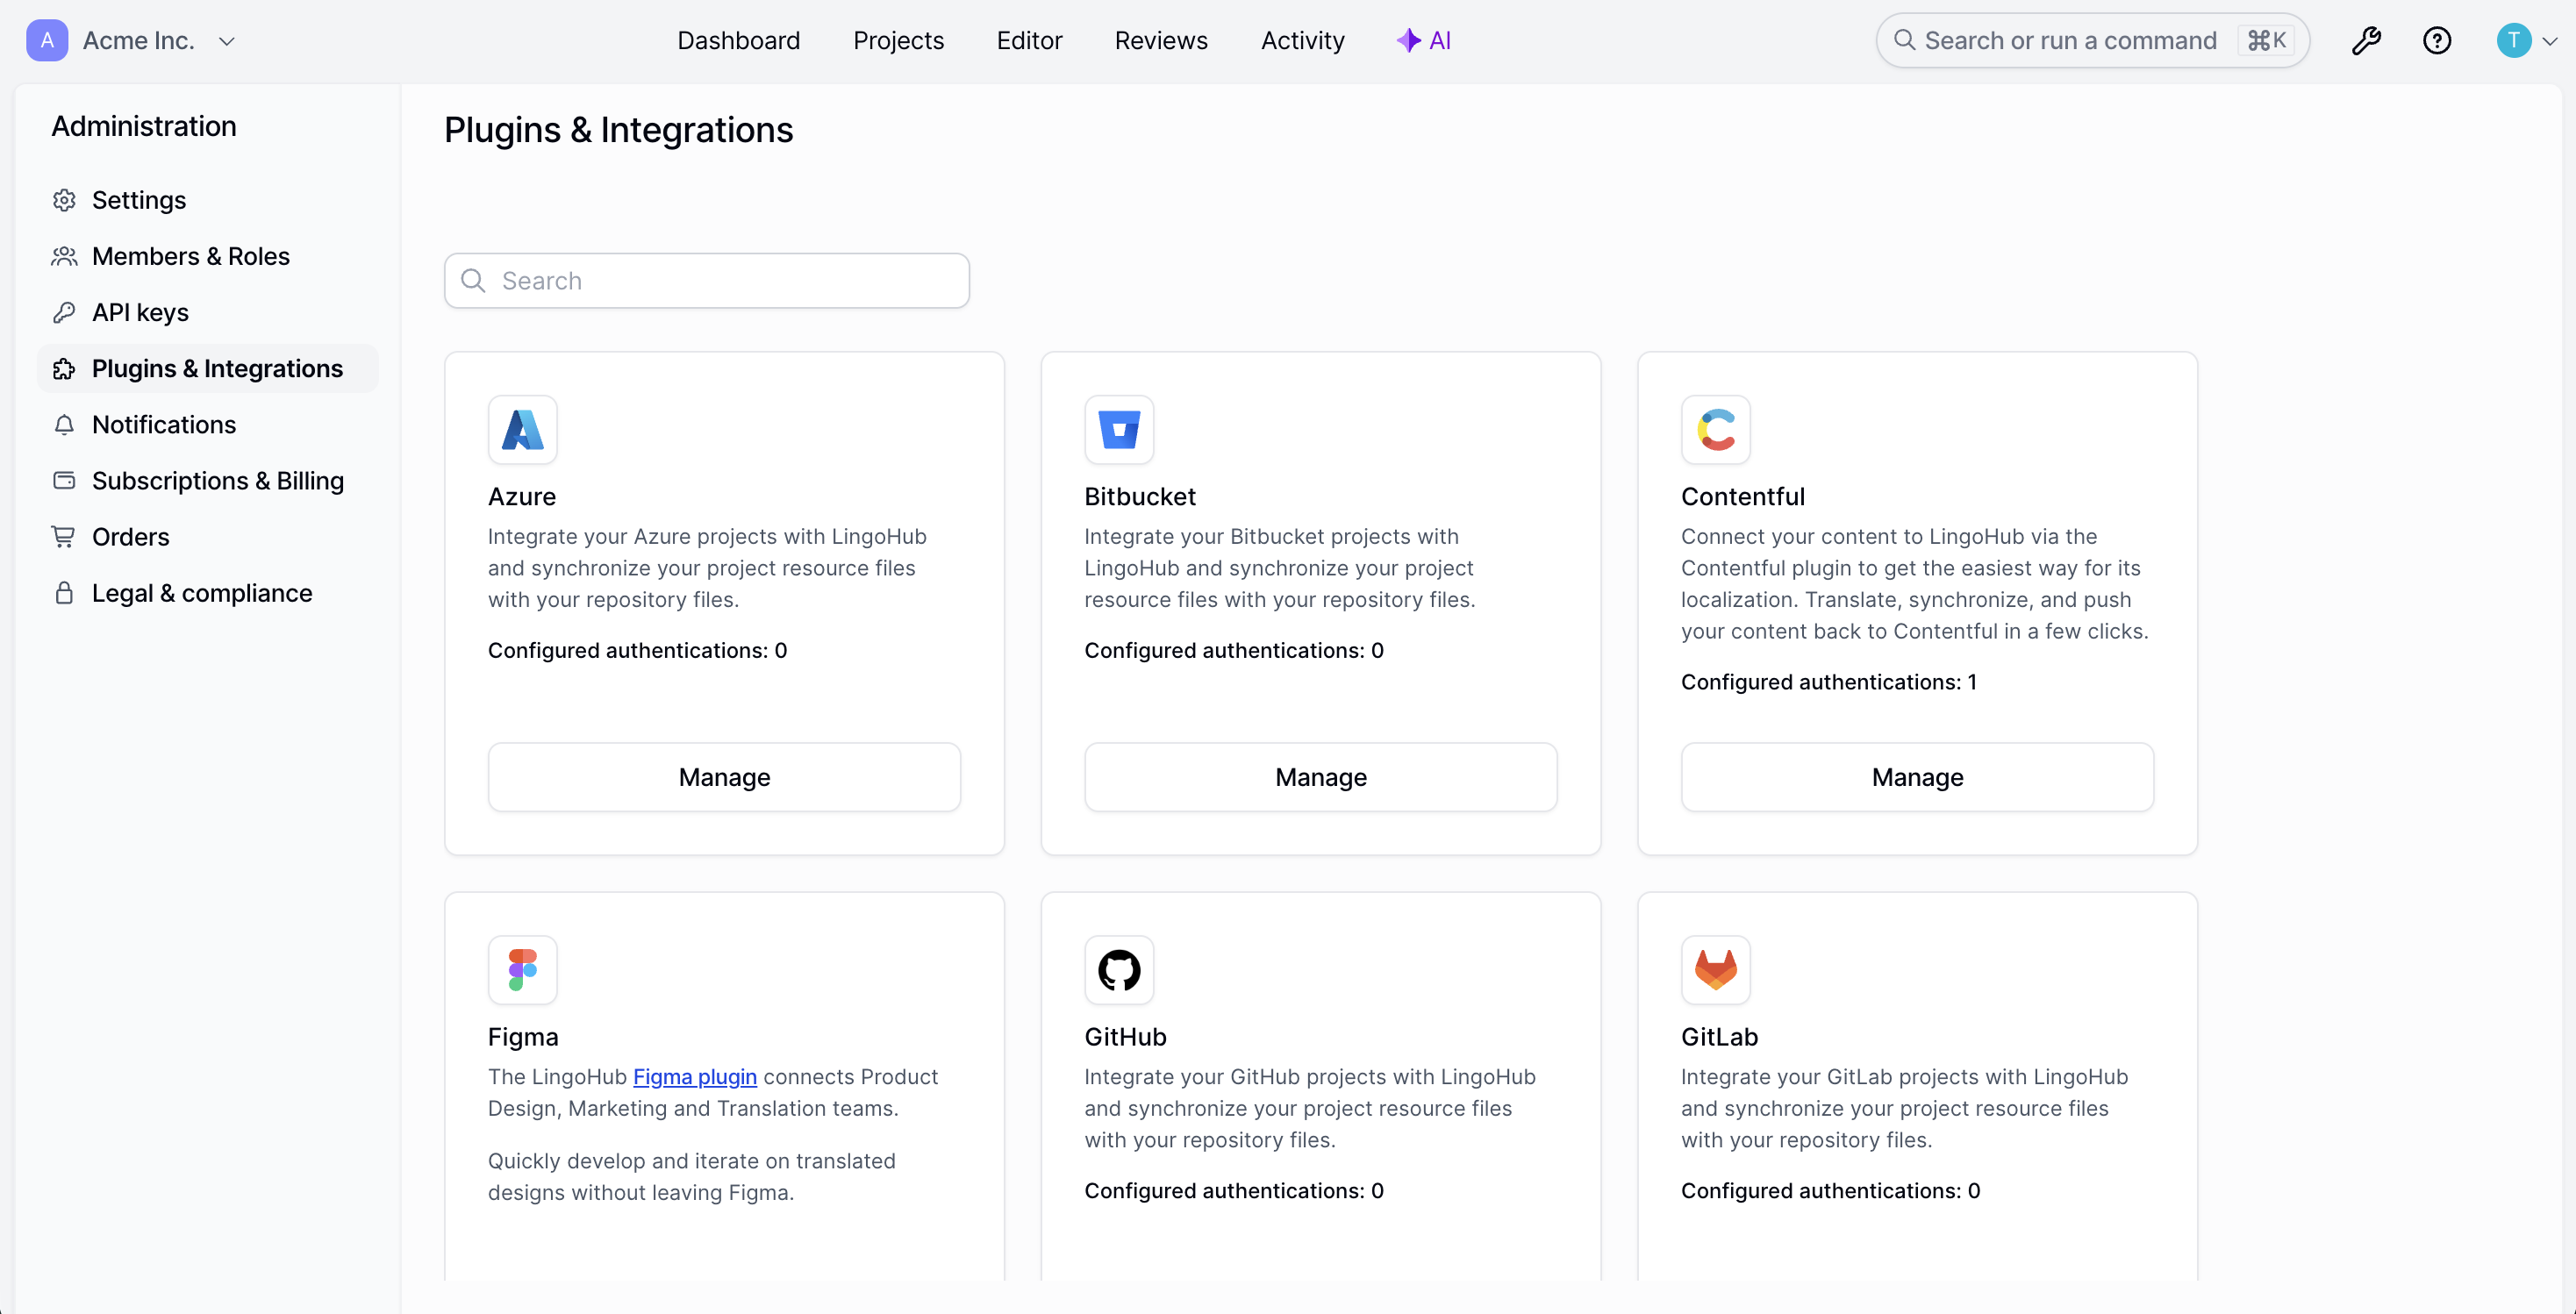This screenshot has width=2576, height=1314.
Task: Open the Reviews tab
Action: tap(1161, 41)
